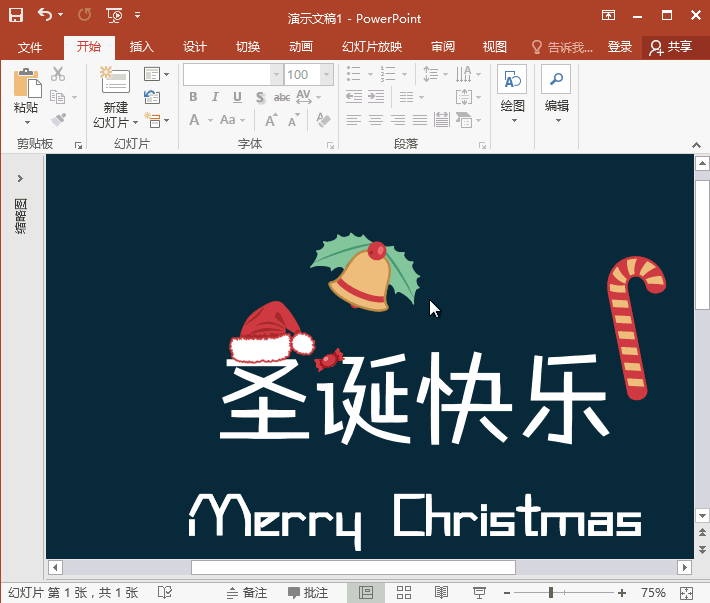The height and width of the screenshot is (603, 710).
Task: Click the Share (共享) button
Action: pyautogui.click(x=670, y=47)
